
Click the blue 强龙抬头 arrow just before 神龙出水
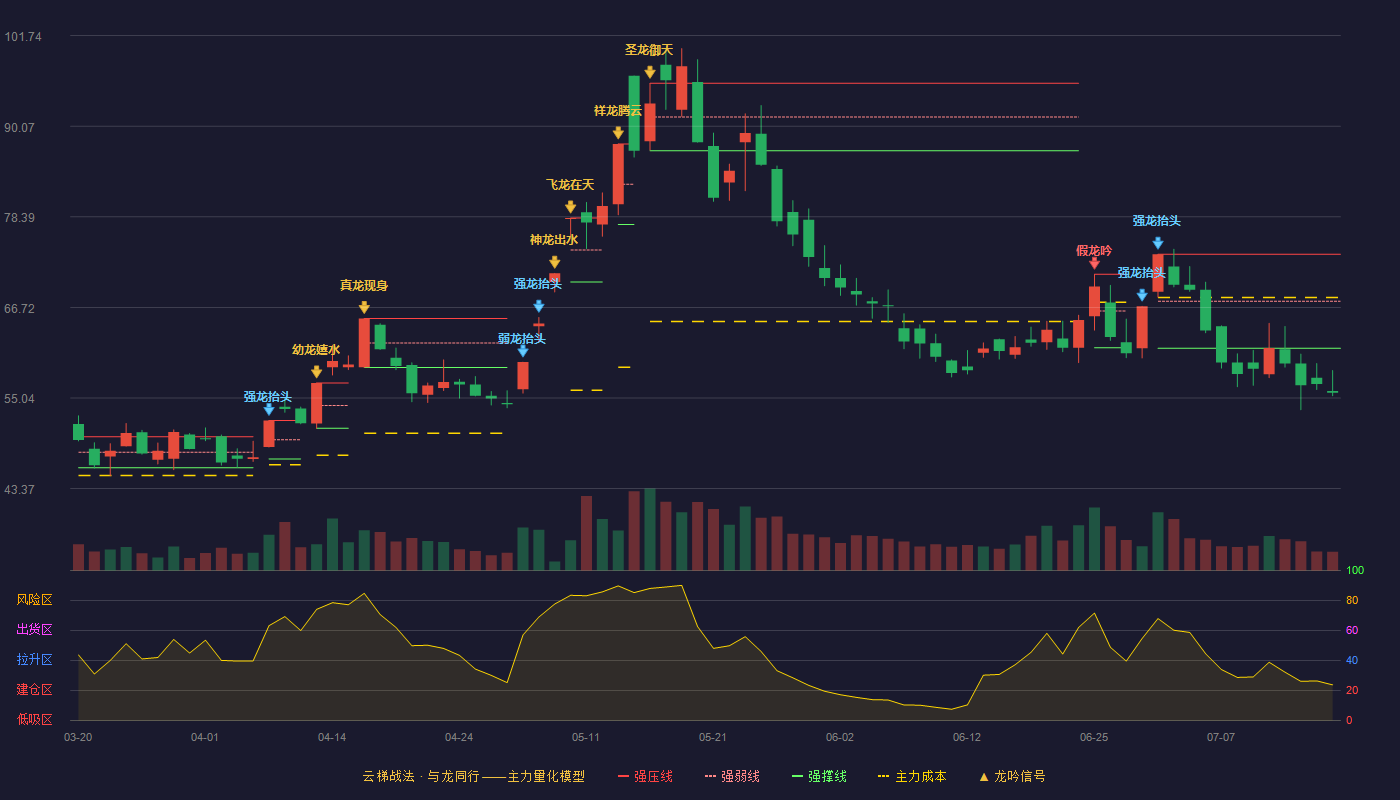[x=538, y=306]
